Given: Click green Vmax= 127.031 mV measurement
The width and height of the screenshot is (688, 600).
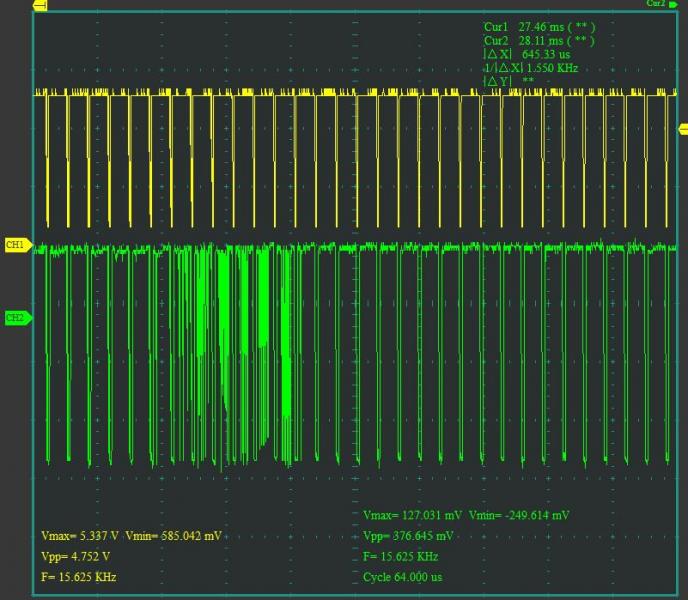Looking at the screenshot, I should [411, 516].
